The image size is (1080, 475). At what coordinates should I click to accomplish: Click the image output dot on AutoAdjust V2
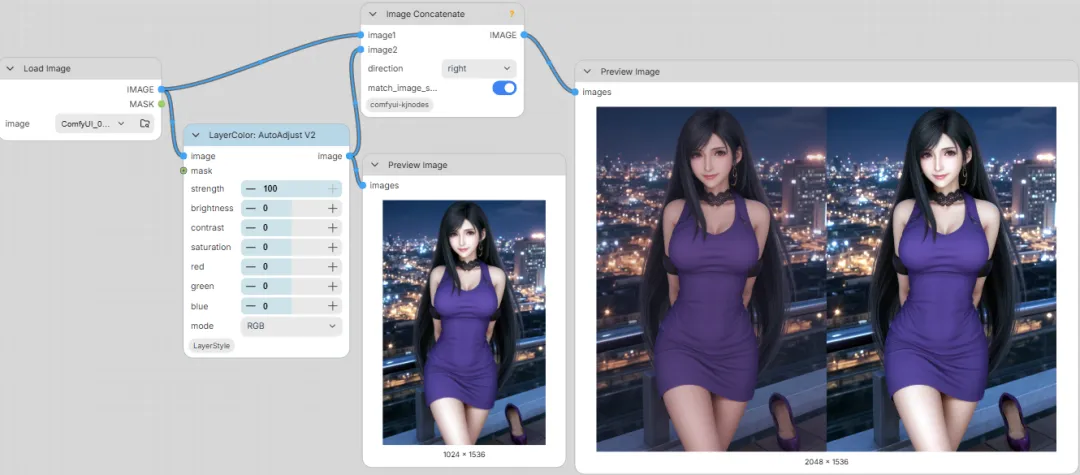[x=349, y=156]
